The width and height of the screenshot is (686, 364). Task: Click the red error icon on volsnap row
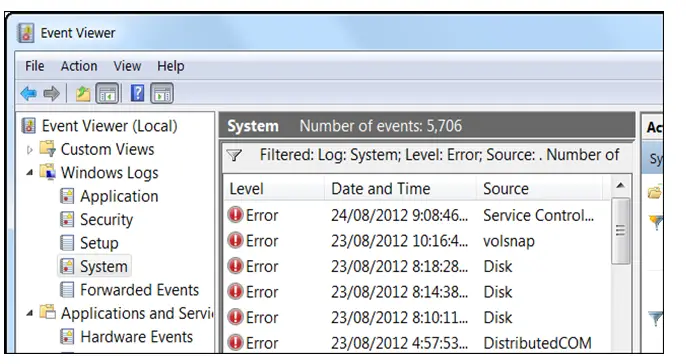(x=235, y=241)
